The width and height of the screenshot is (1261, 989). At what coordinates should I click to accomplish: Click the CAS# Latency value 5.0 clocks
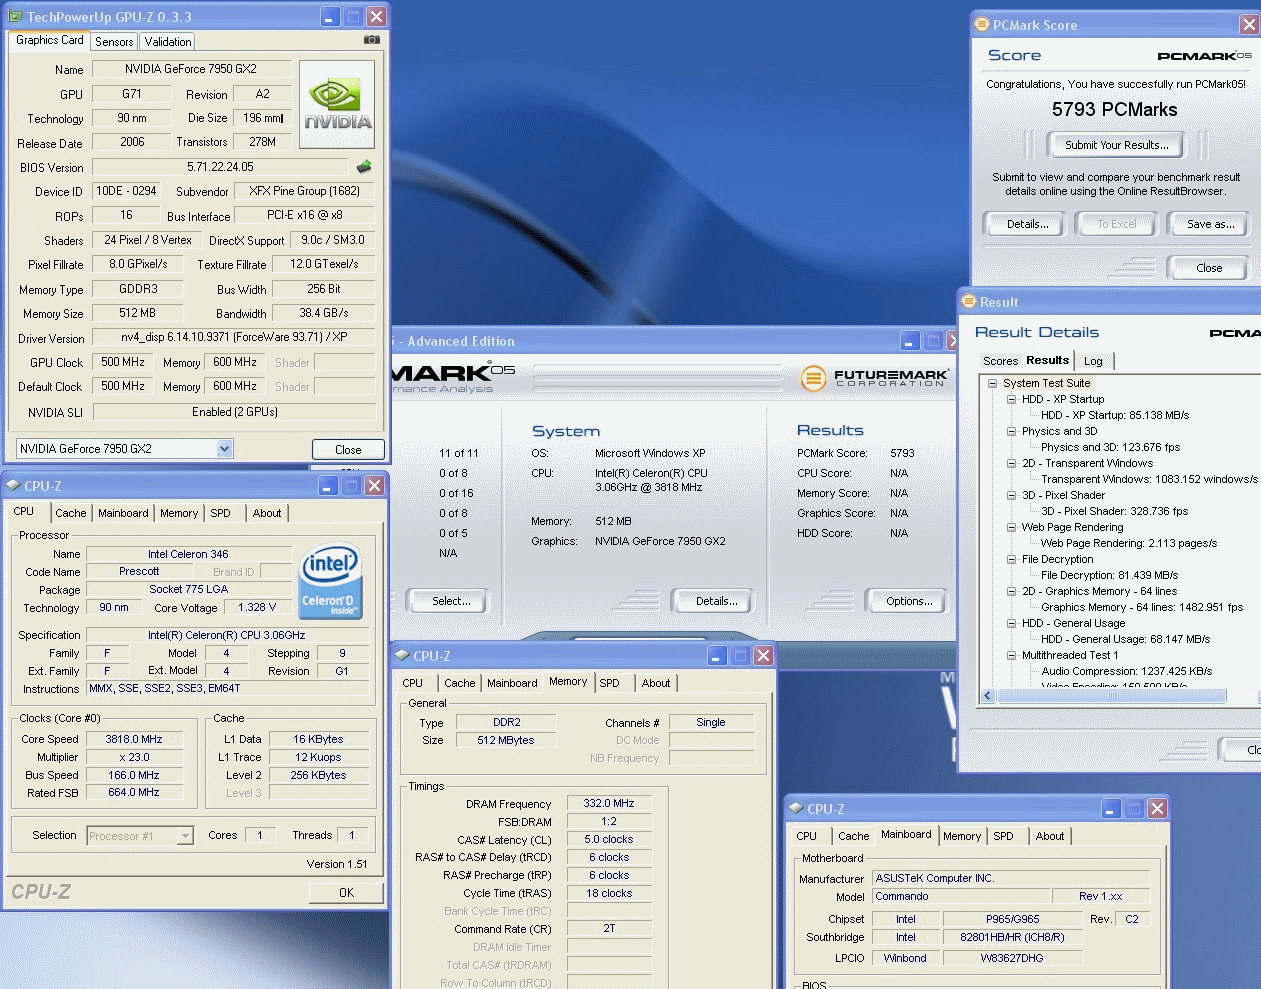609,839
